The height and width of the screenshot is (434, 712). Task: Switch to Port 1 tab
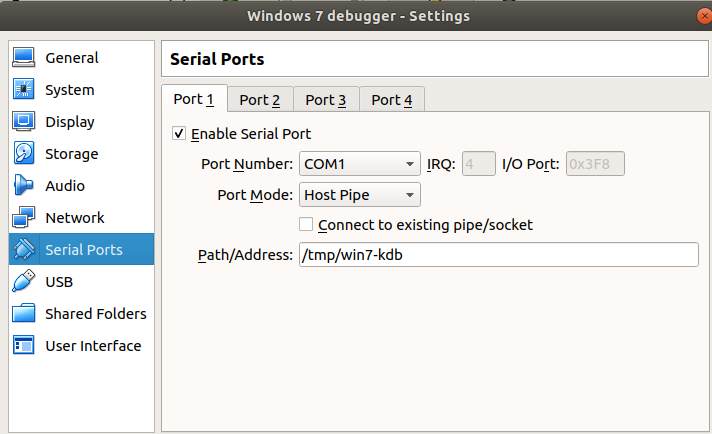pos(194,99)
